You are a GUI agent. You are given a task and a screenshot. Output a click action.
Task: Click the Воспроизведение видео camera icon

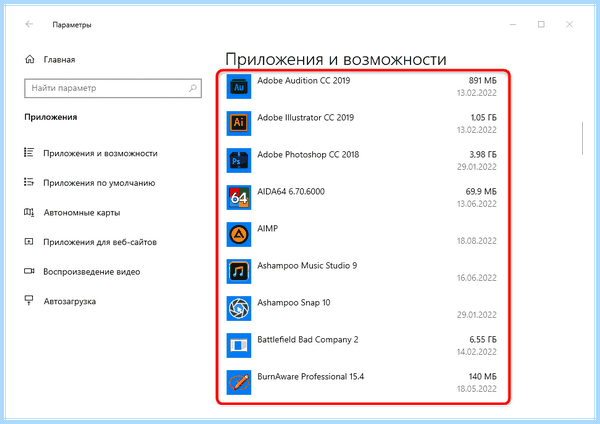pyautogui.click(x=29, y=271)
